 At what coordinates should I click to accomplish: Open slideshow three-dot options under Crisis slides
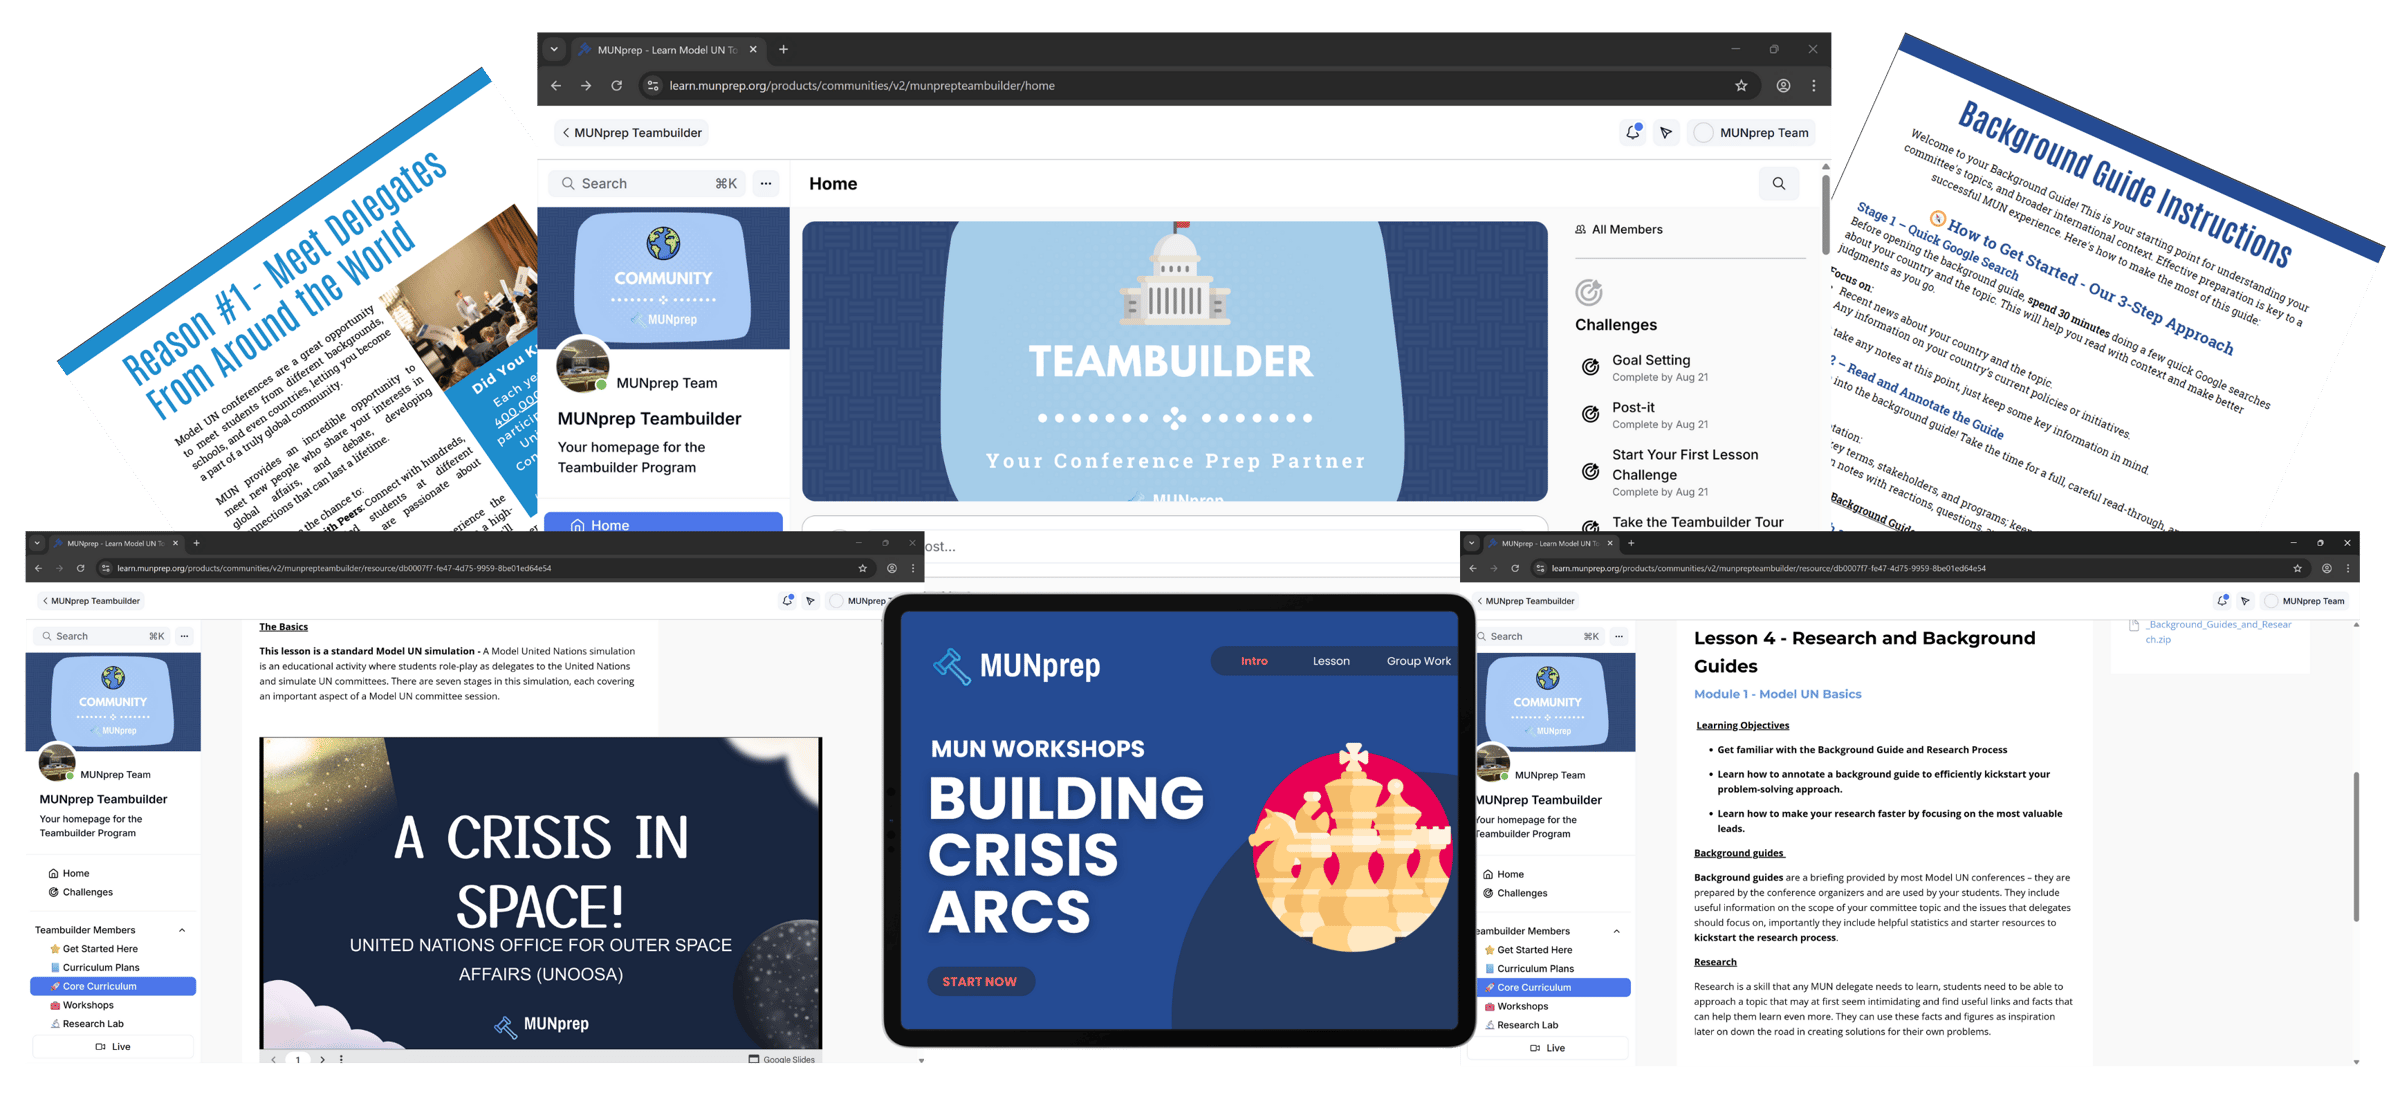pyautogui.click(x=341, y=1059)
